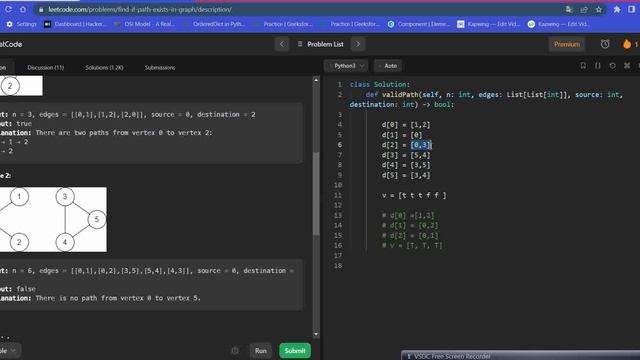Start the timer alarm clock icon

(x=605, y=44)
